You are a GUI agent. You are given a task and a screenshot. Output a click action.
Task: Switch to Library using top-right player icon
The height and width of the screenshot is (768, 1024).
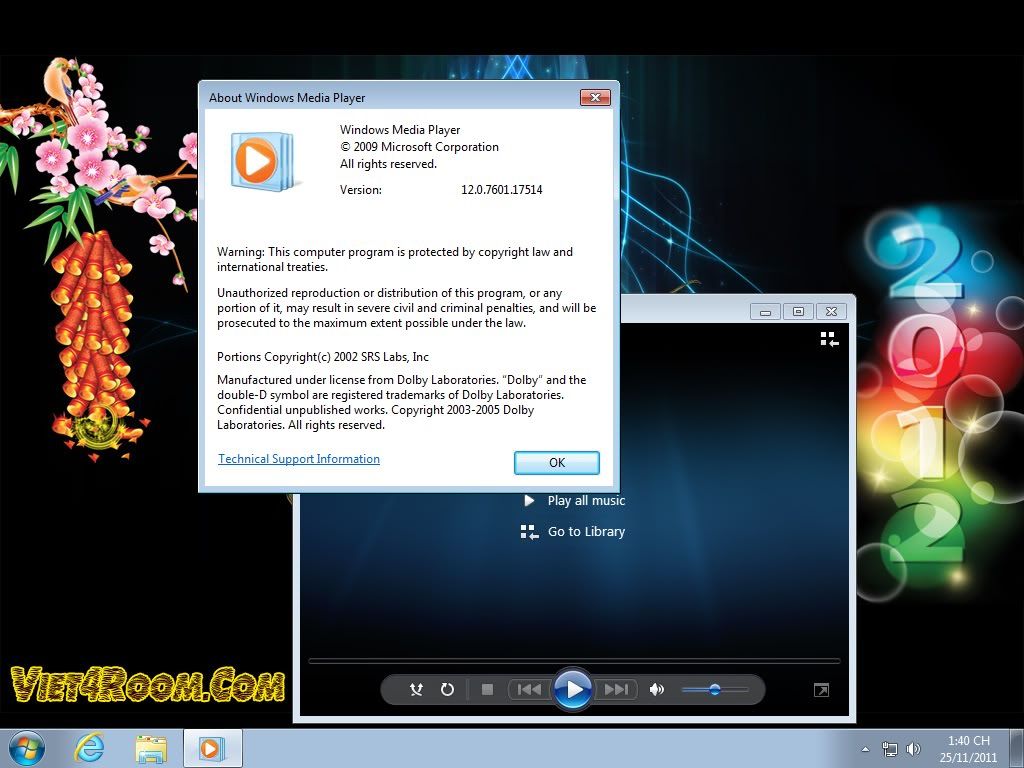pyautogui.click(x=829, y=339)
